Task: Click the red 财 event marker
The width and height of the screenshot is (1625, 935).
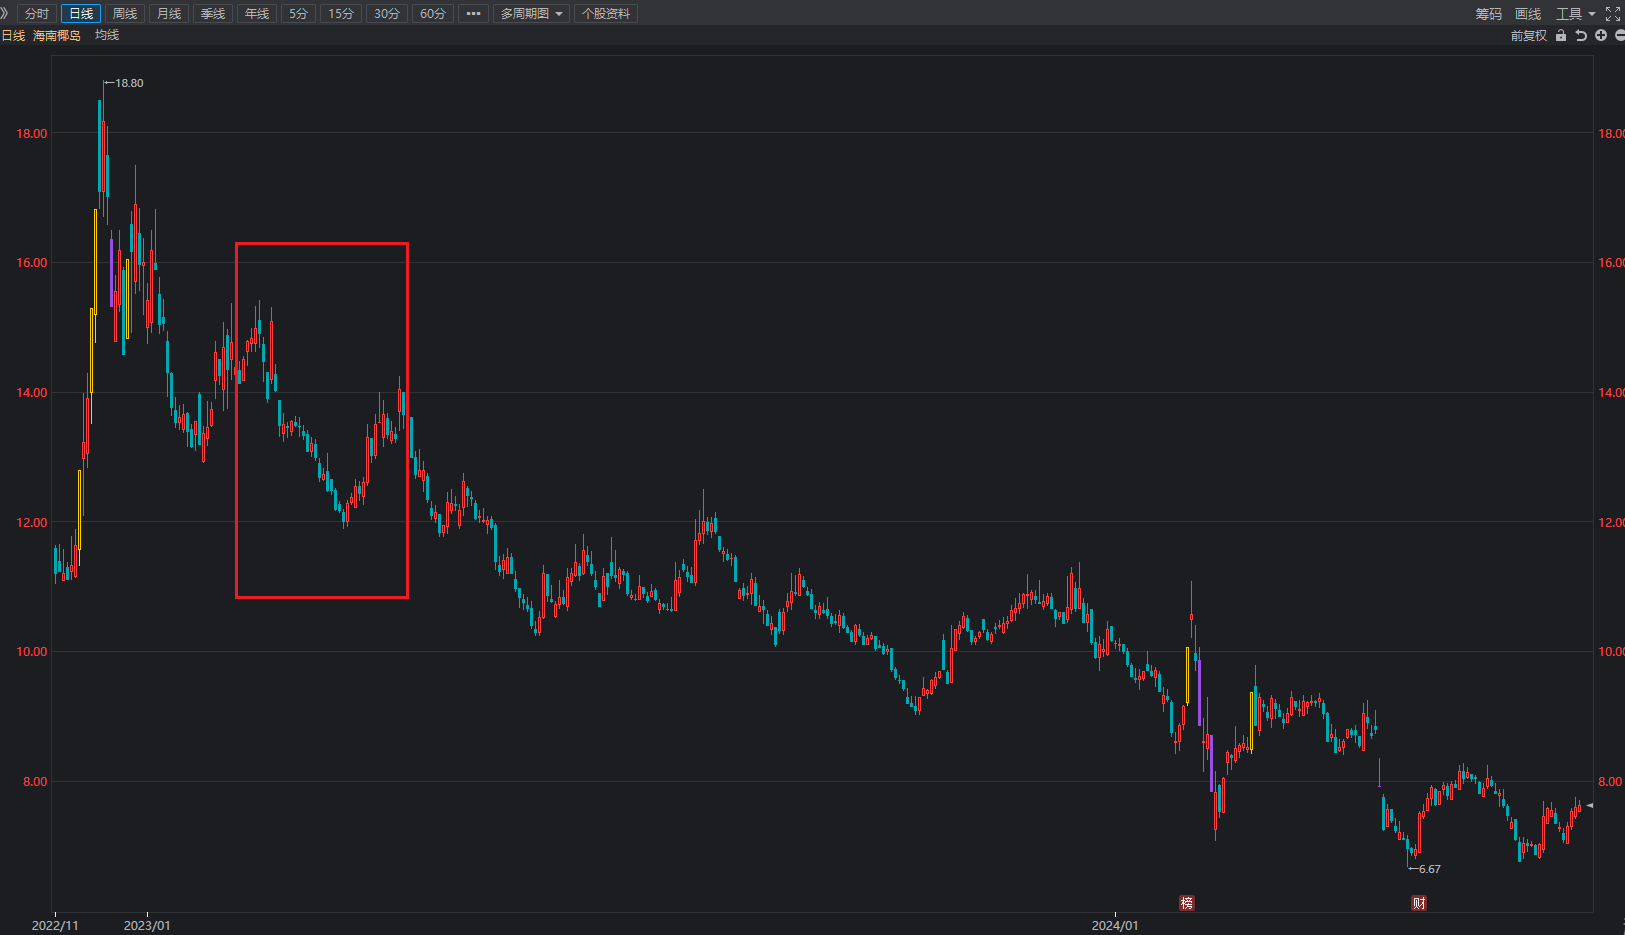Action: point(1419,903)
